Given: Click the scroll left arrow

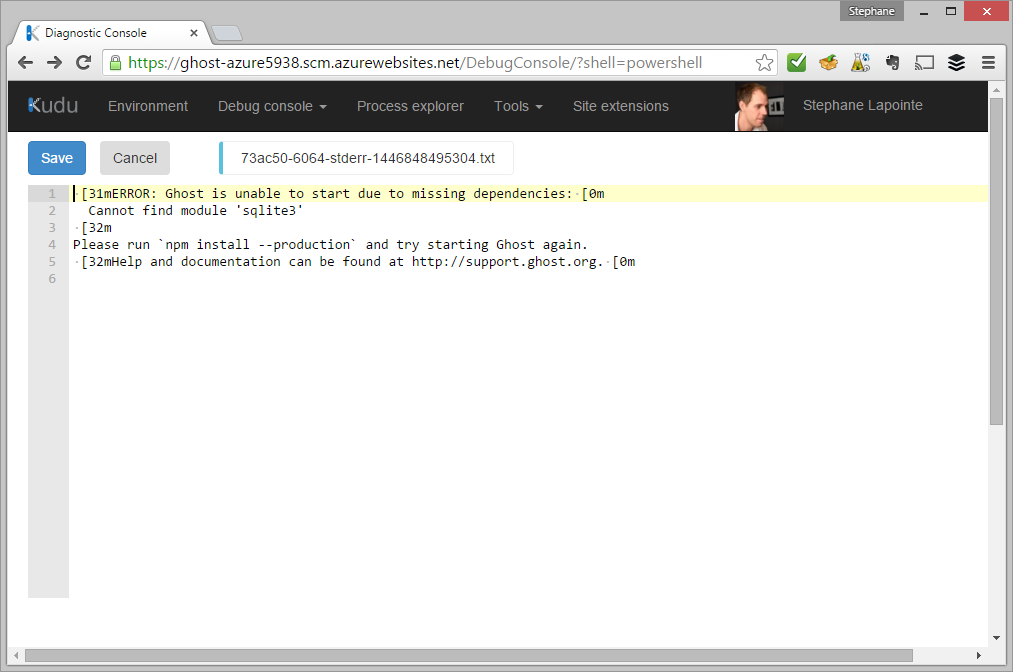Looking at the screenshot, I should click(16, 655).
